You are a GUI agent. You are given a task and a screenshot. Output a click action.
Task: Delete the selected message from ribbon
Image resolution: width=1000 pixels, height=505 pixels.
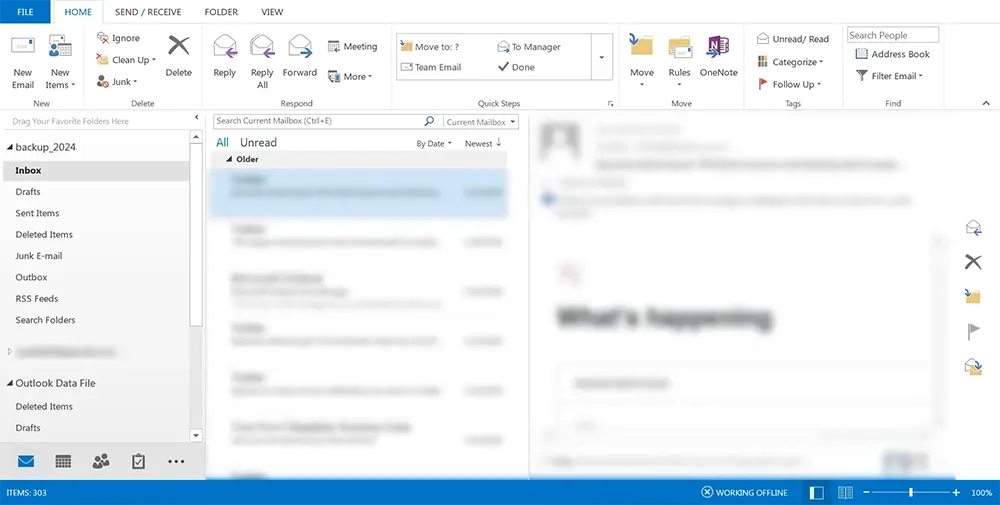179,56
